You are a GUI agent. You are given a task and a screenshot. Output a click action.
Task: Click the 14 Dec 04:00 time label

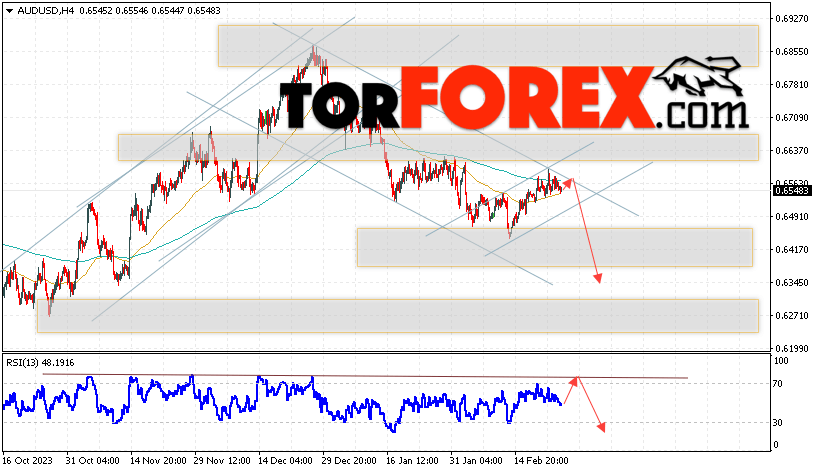point(285,461)
